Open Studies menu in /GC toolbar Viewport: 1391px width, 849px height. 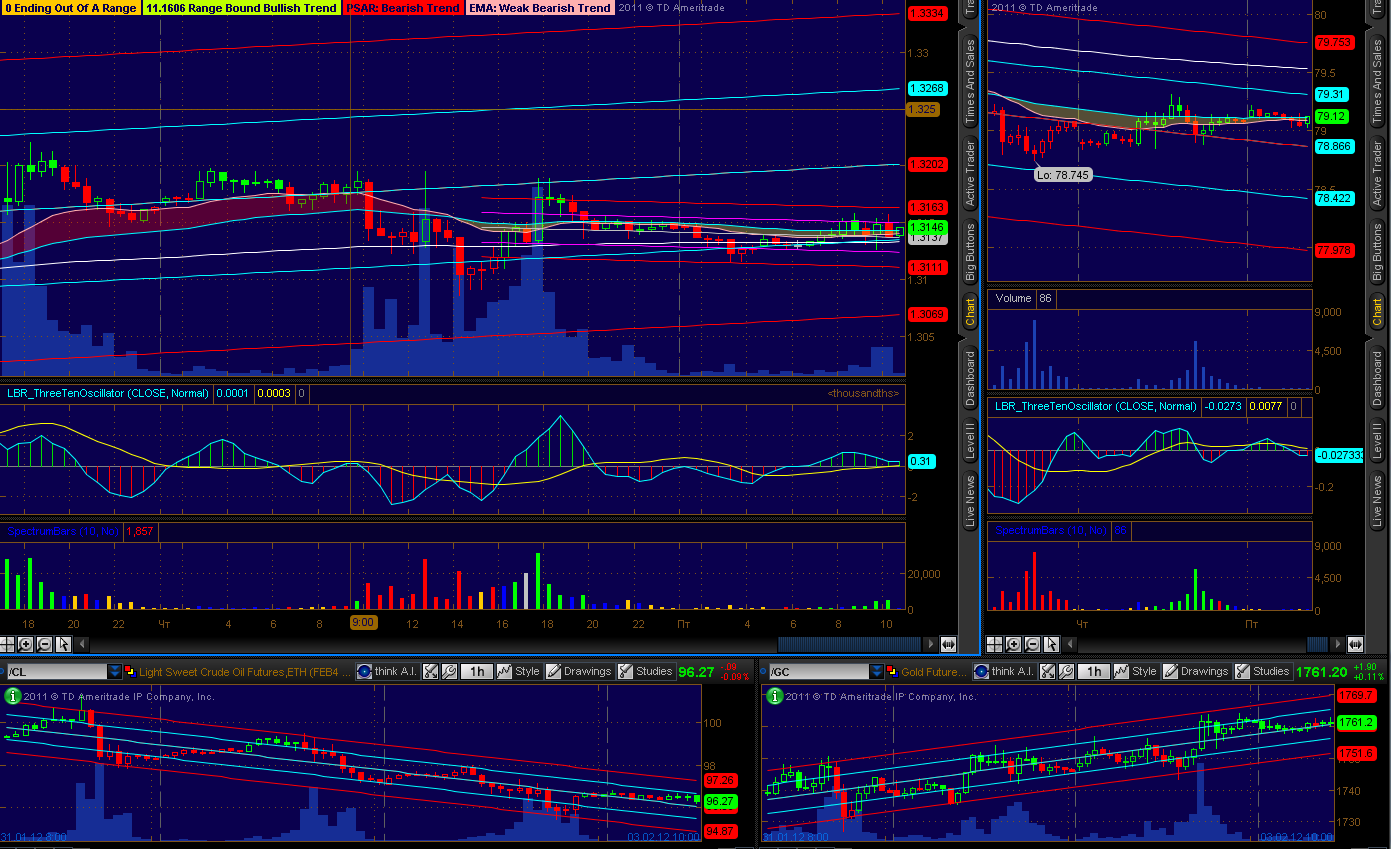(1262, 671)
